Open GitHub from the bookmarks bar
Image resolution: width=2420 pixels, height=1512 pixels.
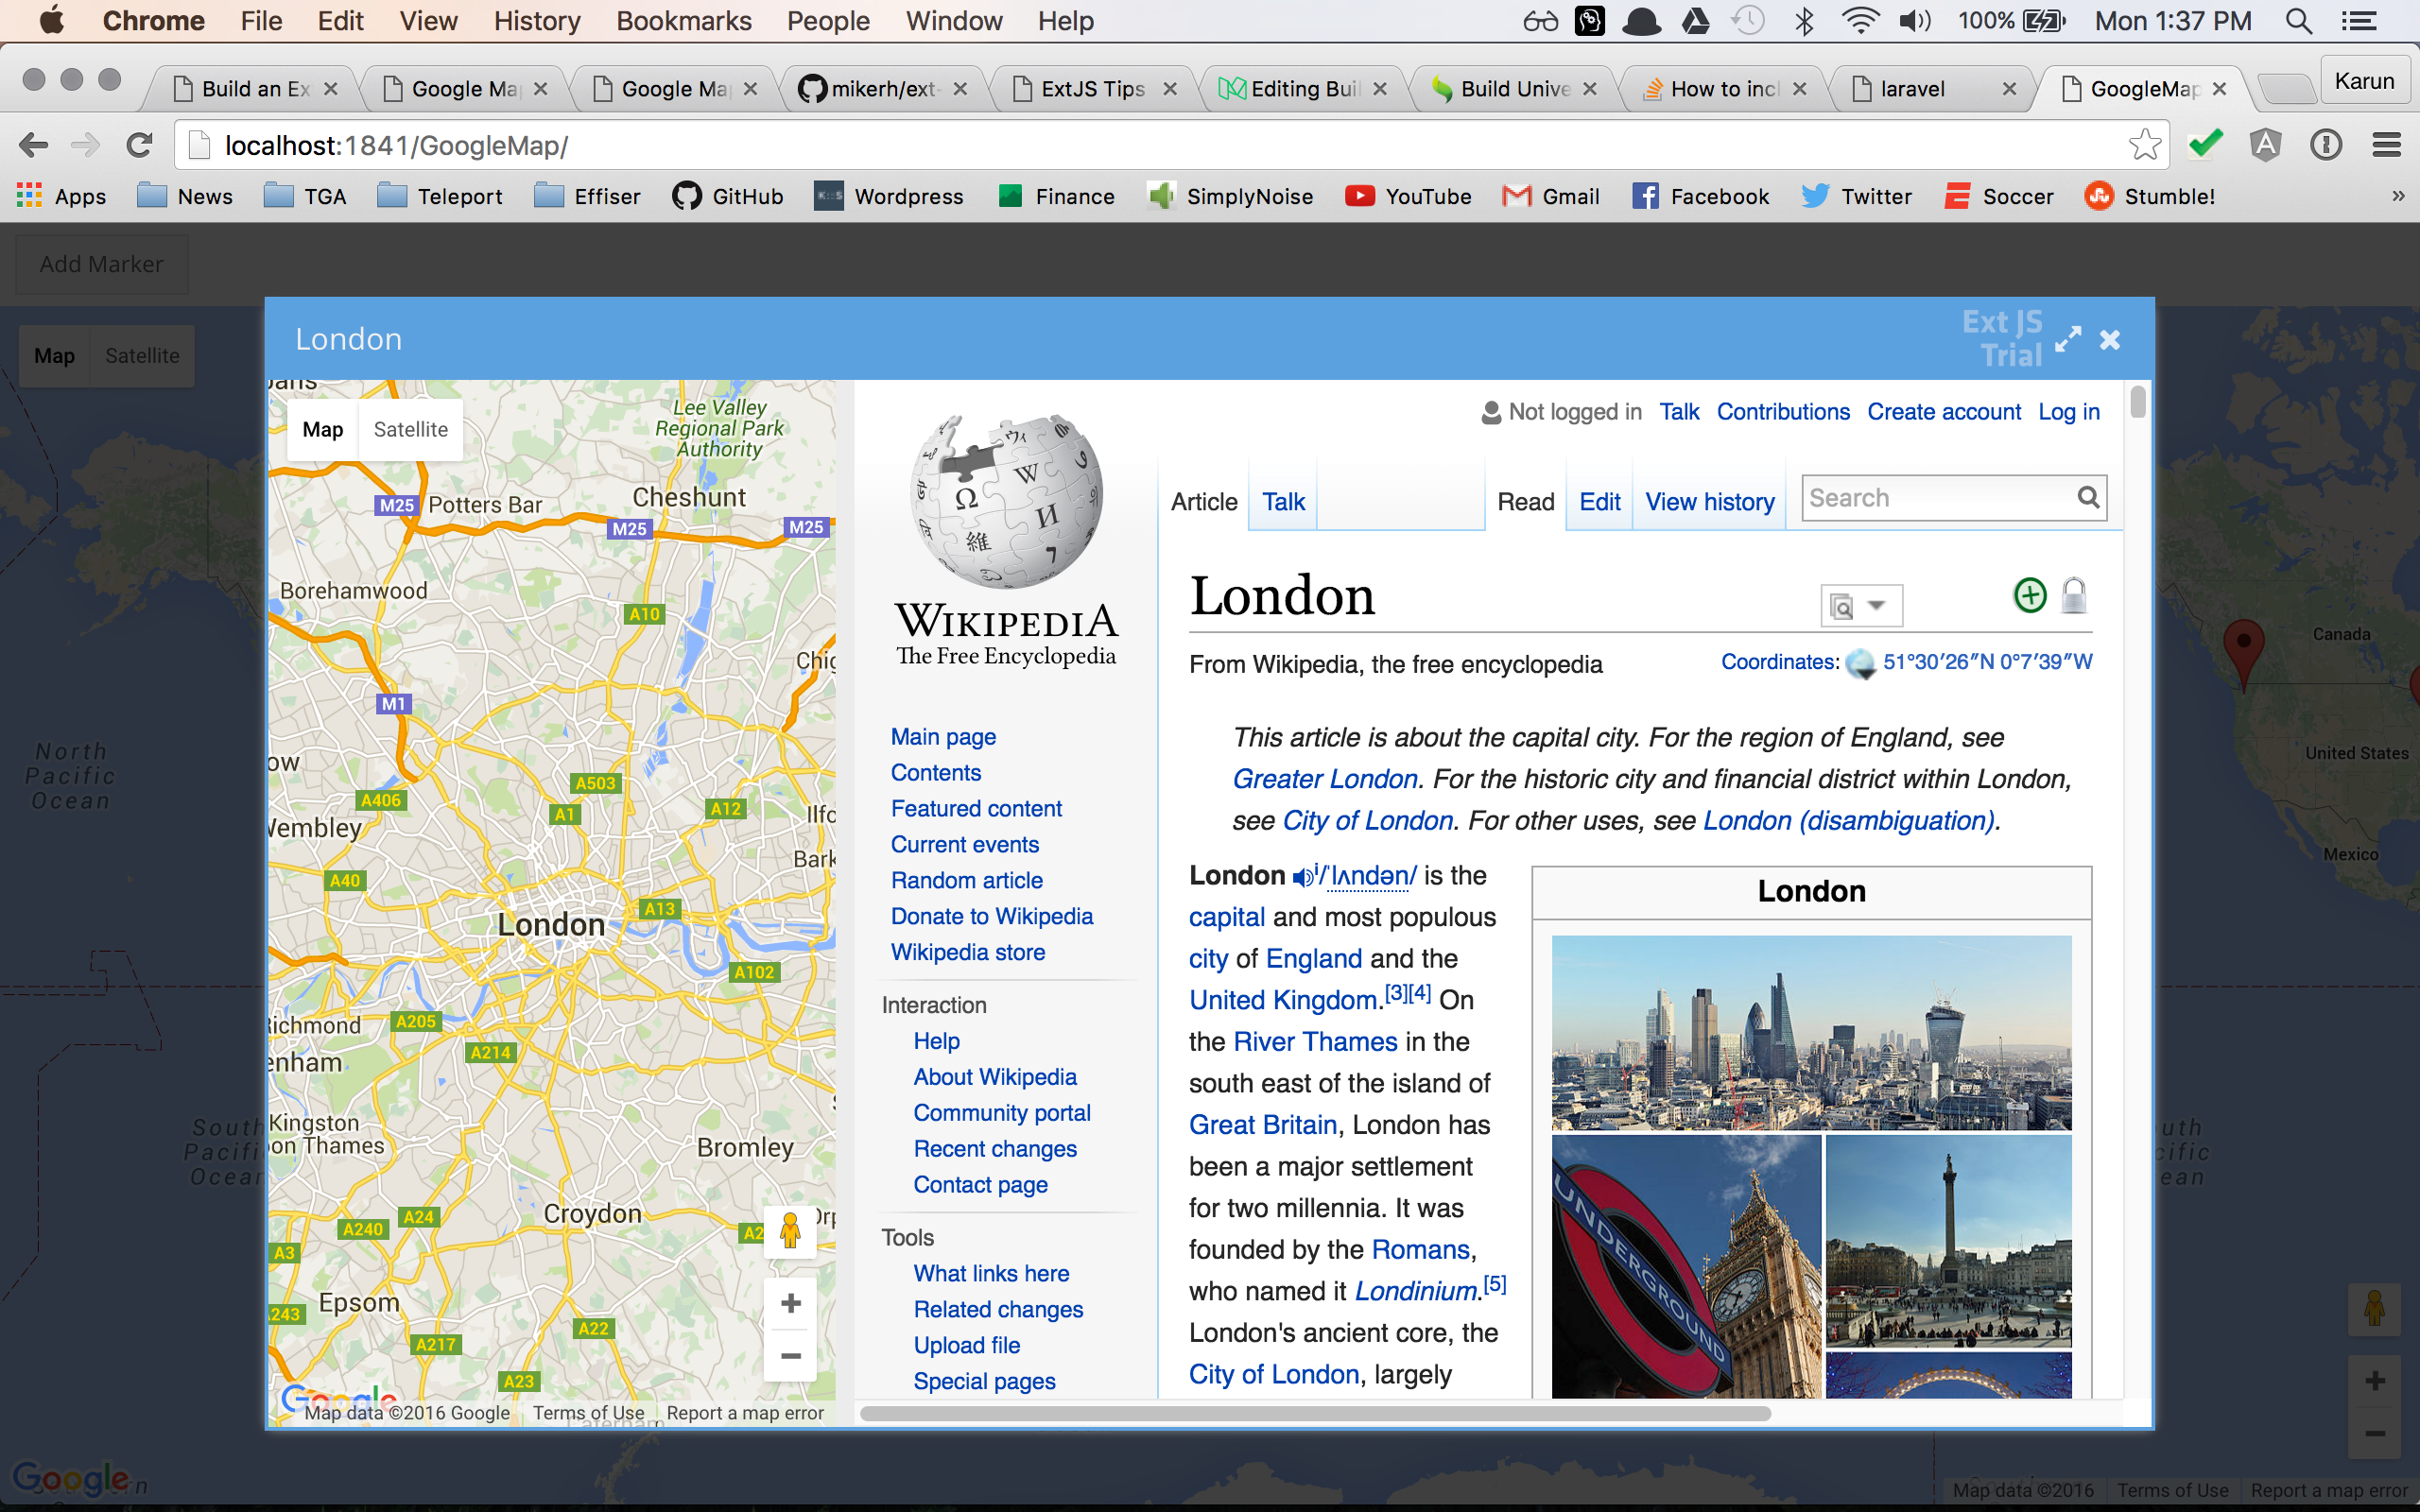point(729,196)
